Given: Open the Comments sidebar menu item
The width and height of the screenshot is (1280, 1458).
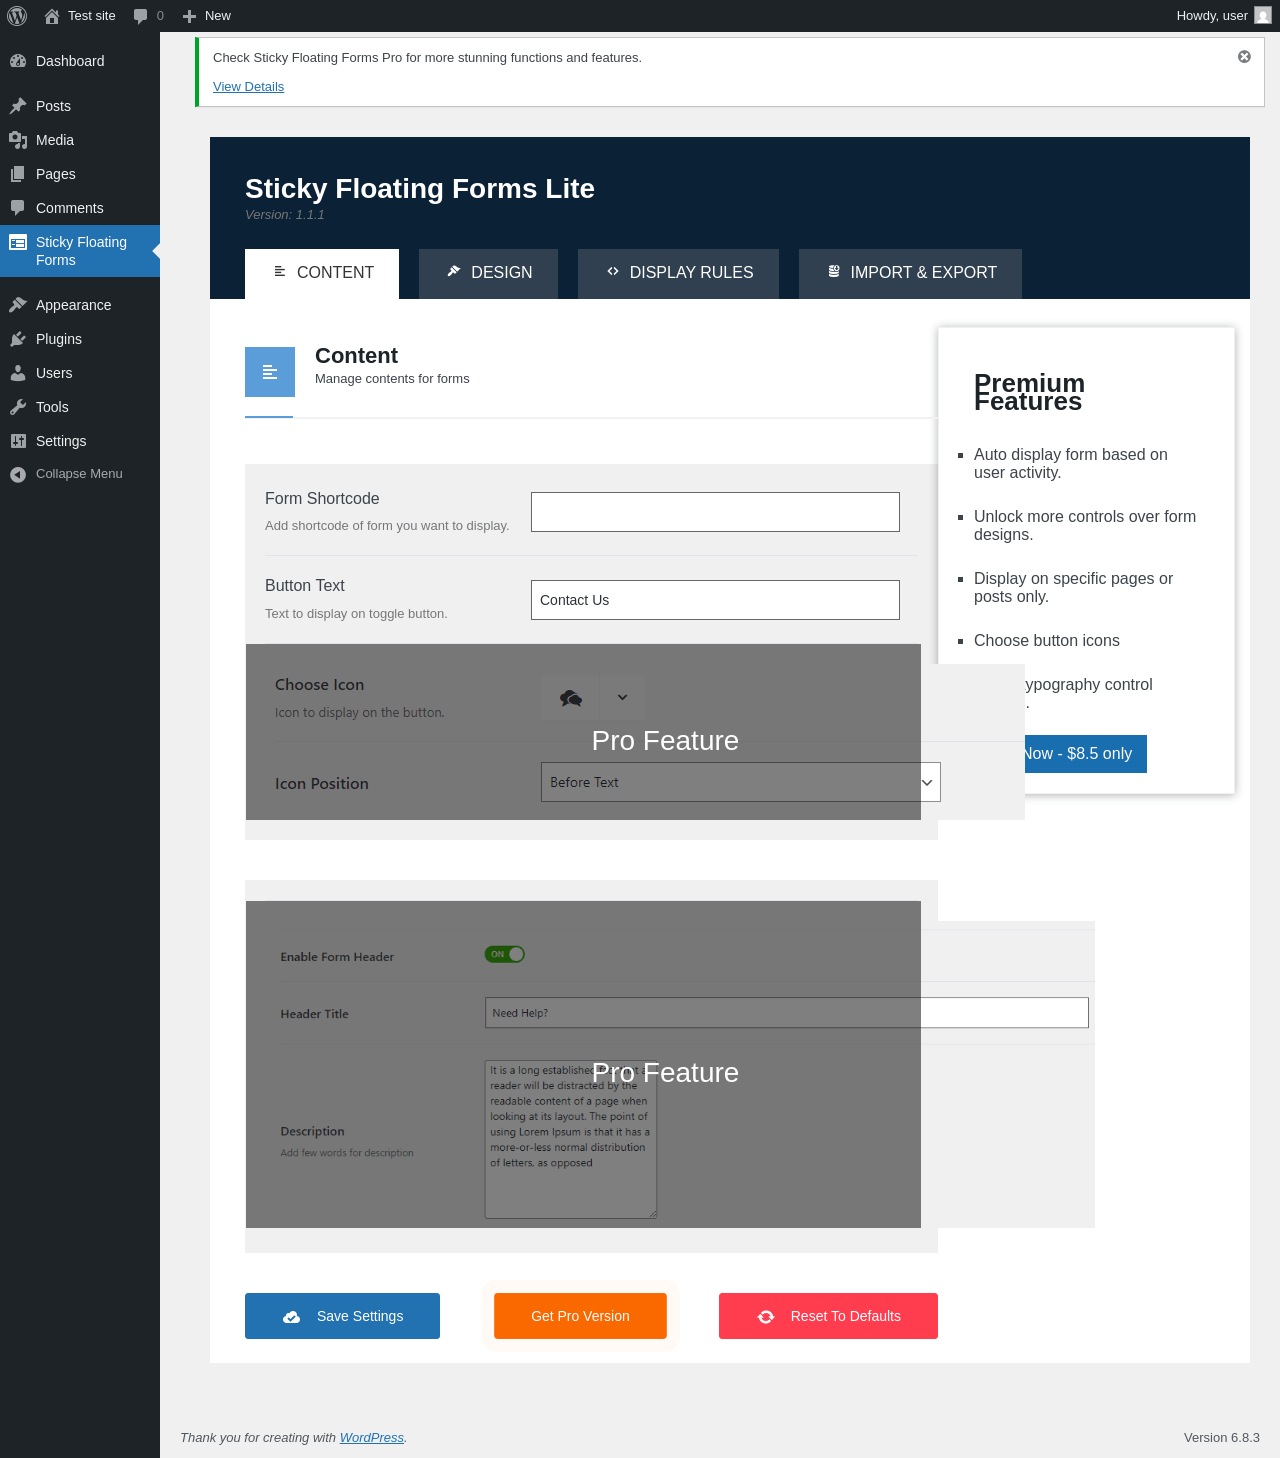Looking at the screenshot, I should click(80, 208).
